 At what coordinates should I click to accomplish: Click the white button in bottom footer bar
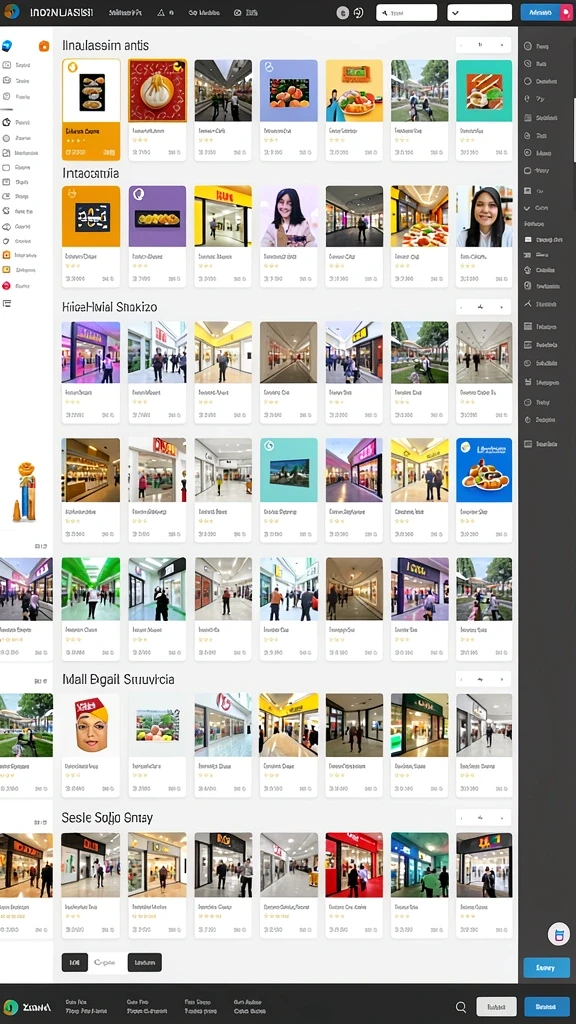click(x=496, y=1006)
